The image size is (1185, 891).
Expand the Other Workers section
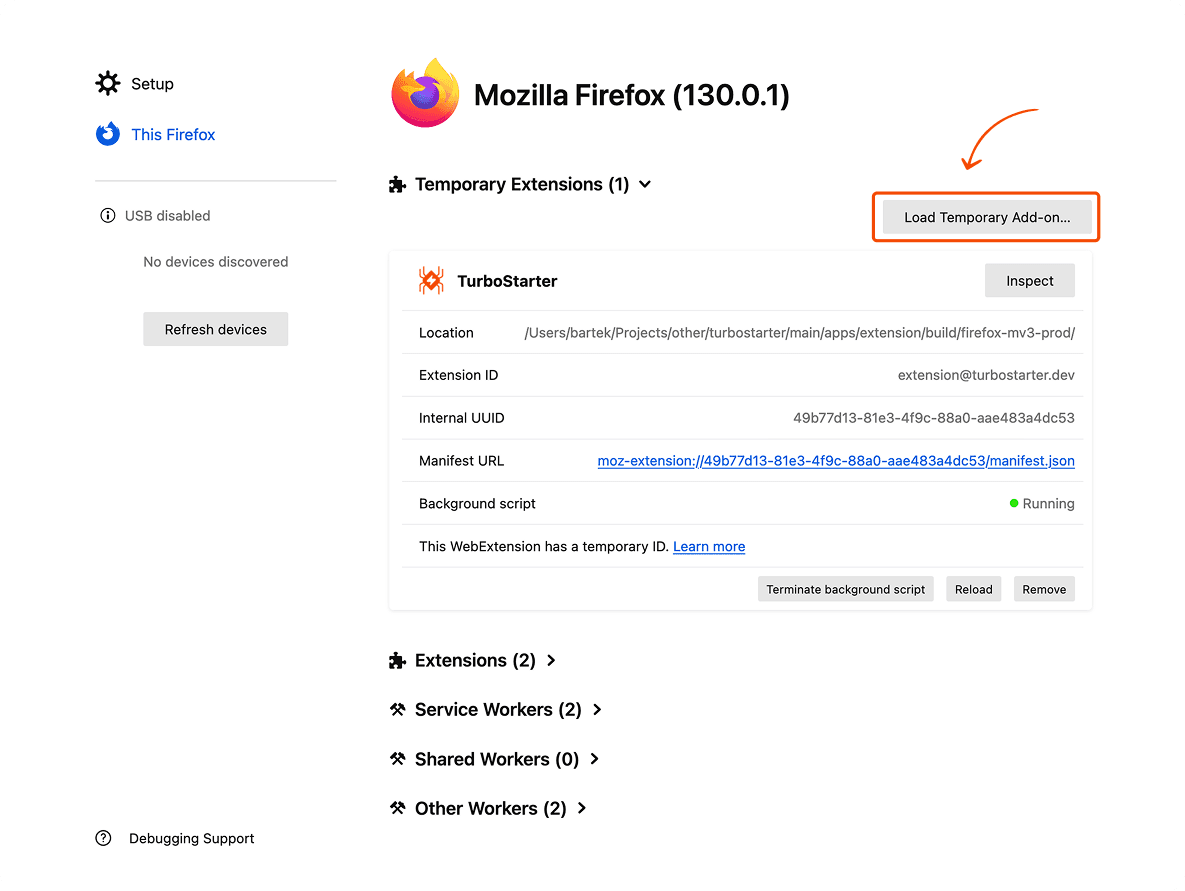(x=580, y=808)
